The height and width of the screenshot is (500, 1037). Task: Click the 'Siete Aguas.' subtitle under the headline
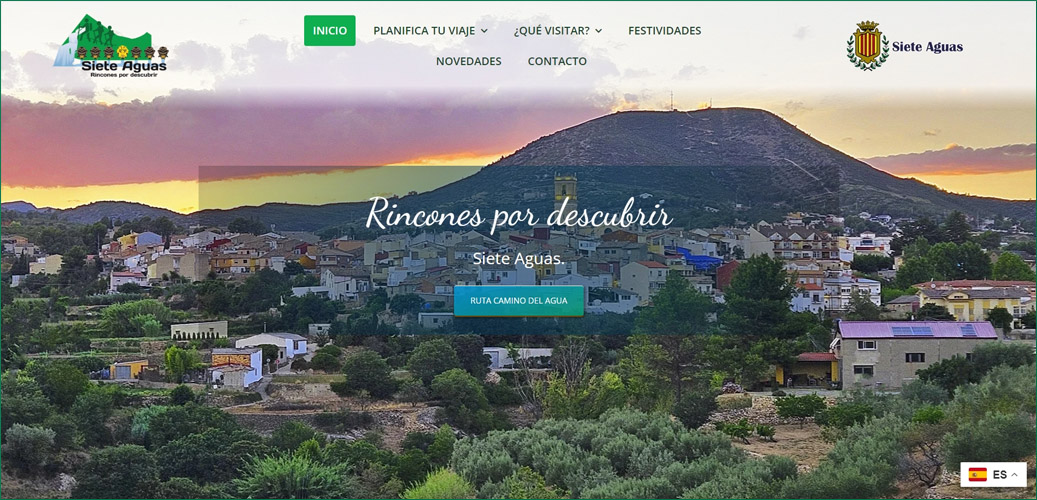click(518, 258)
